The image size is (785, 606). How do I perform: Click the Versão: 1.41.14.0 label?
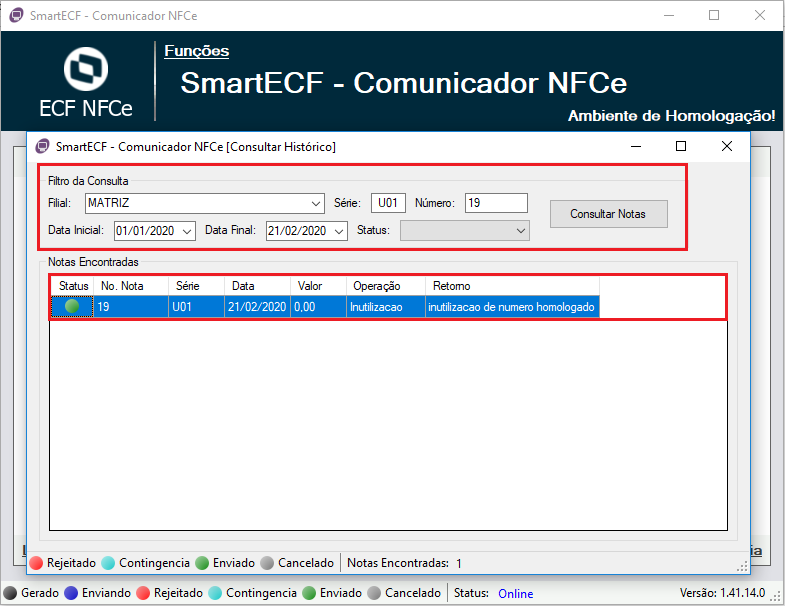pyautogui.click(x=722, y=593)
